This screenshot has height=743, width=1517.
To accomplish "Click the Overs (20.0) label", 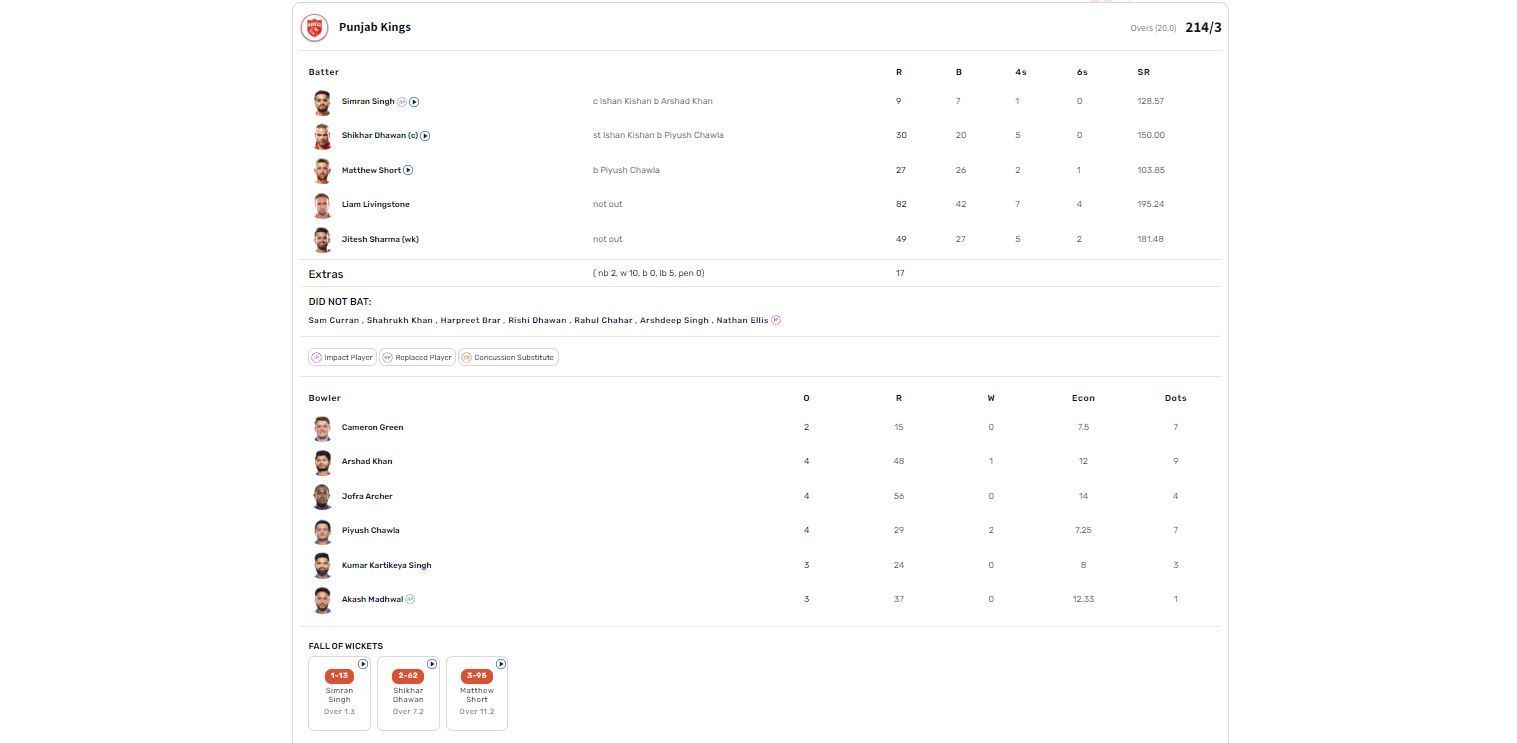I will (1153, 28).
